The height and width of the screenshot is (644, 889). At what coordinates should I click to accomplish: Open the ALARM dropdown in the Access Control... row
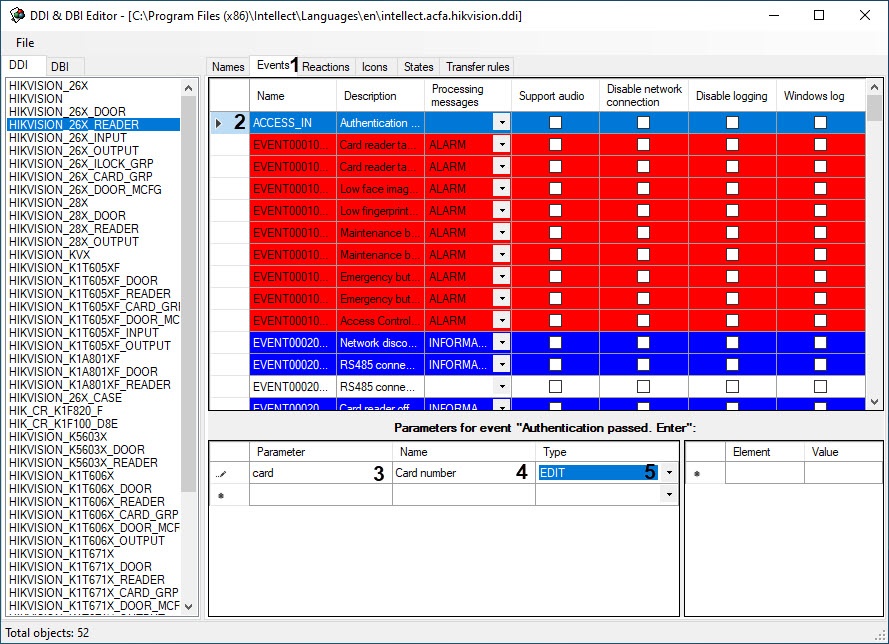point(501,321)
